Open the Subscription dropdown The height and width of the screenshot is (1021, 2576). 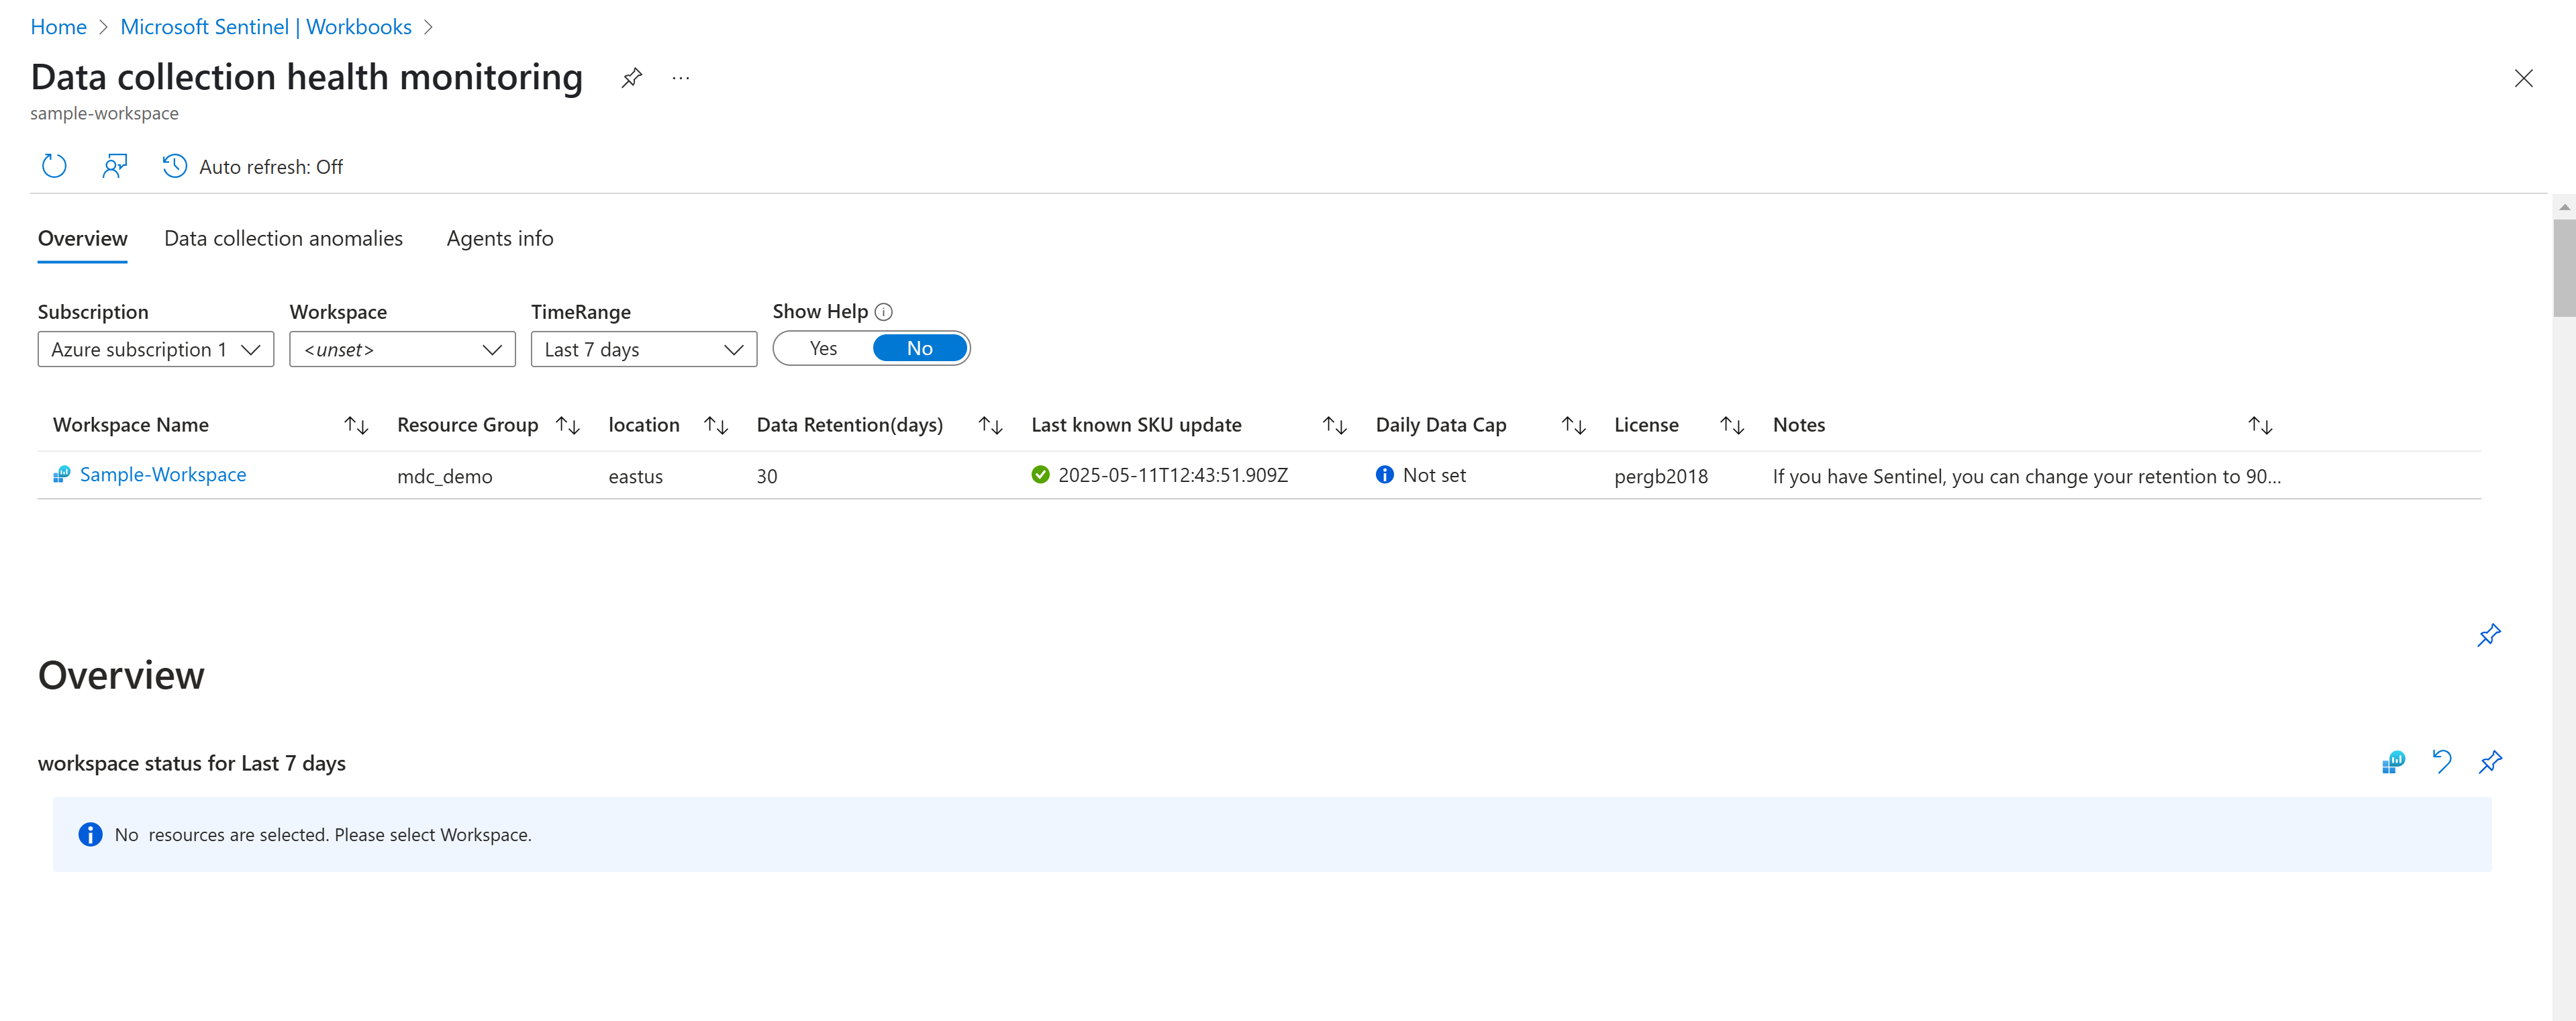pyautogui.click(x=156, y=349)
